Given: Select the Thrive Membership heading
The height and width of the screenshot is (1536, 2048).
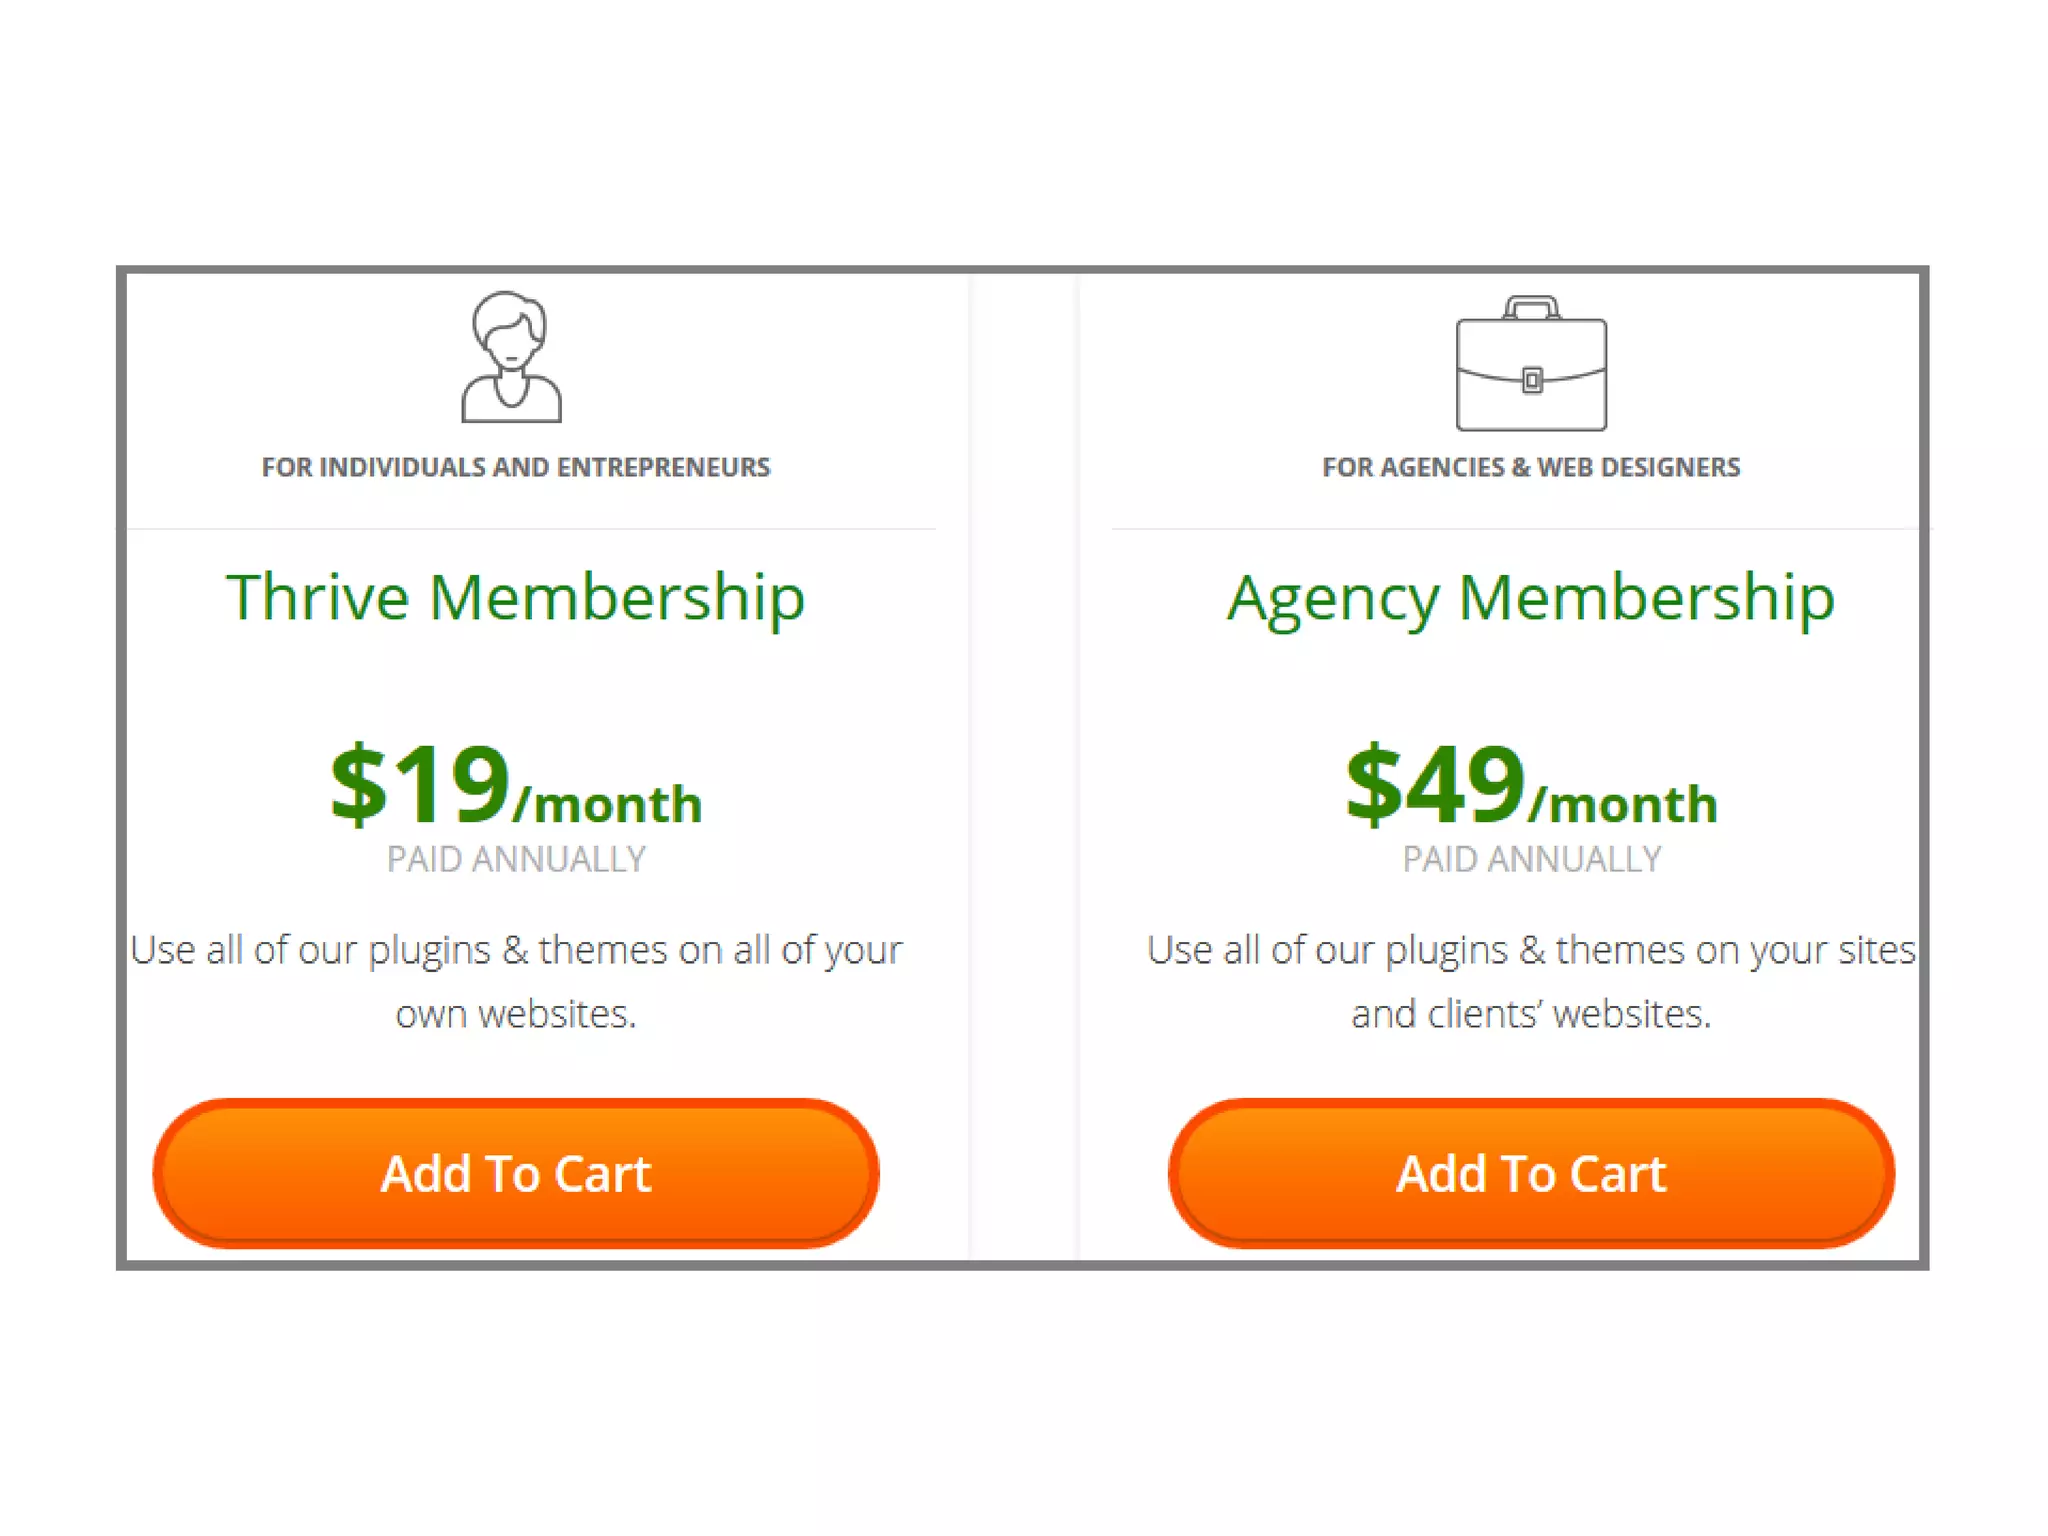Looking at the screenshot, I should (516, 598).
